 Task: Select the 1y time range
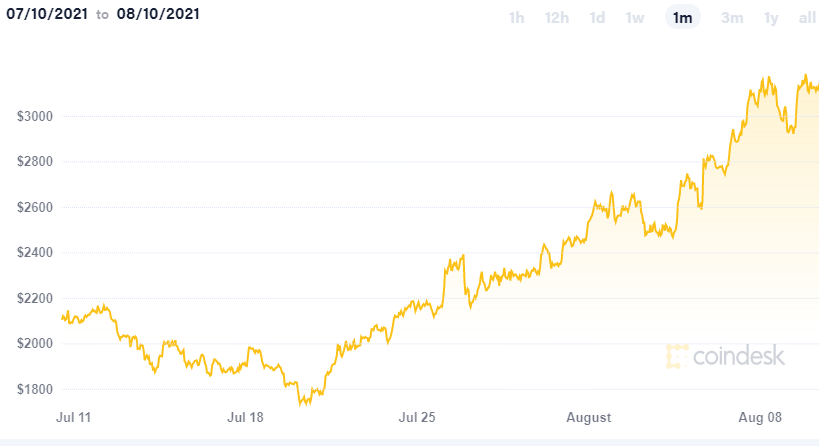pos(771,18)
